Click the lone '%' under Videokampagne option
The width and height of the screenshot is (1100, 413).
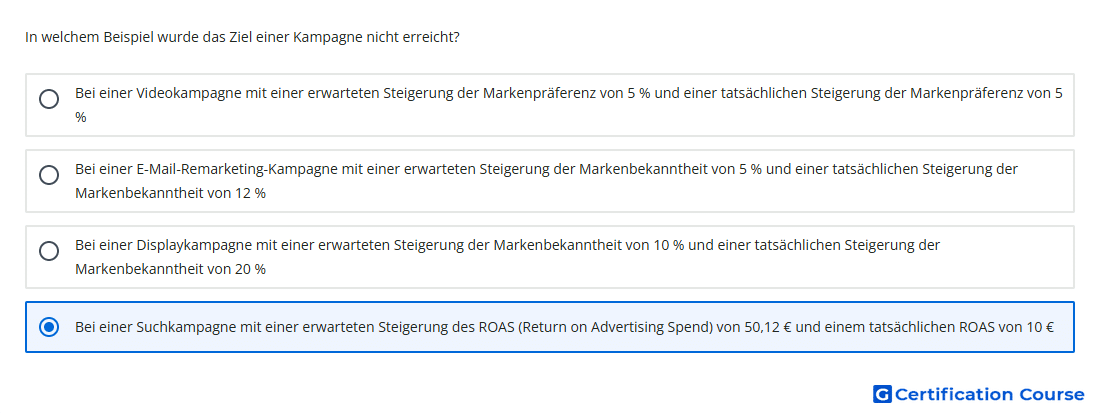coord(81,118)
